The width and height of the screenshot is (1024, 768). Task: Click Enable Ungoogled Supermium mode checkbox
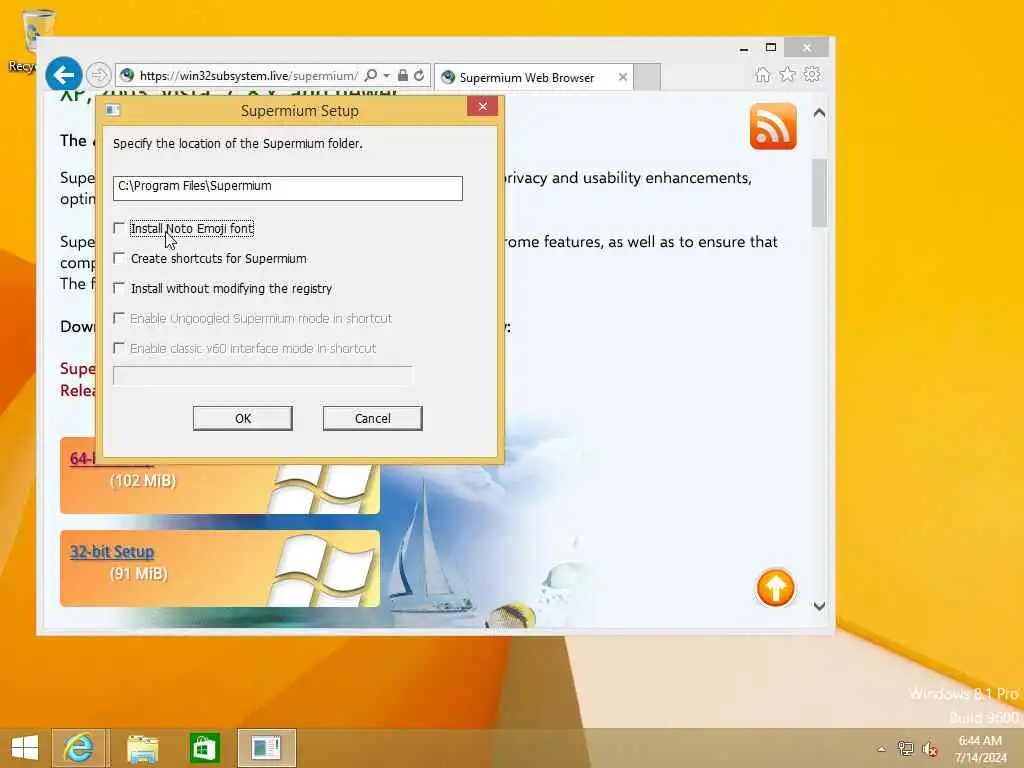coord(119,318)
